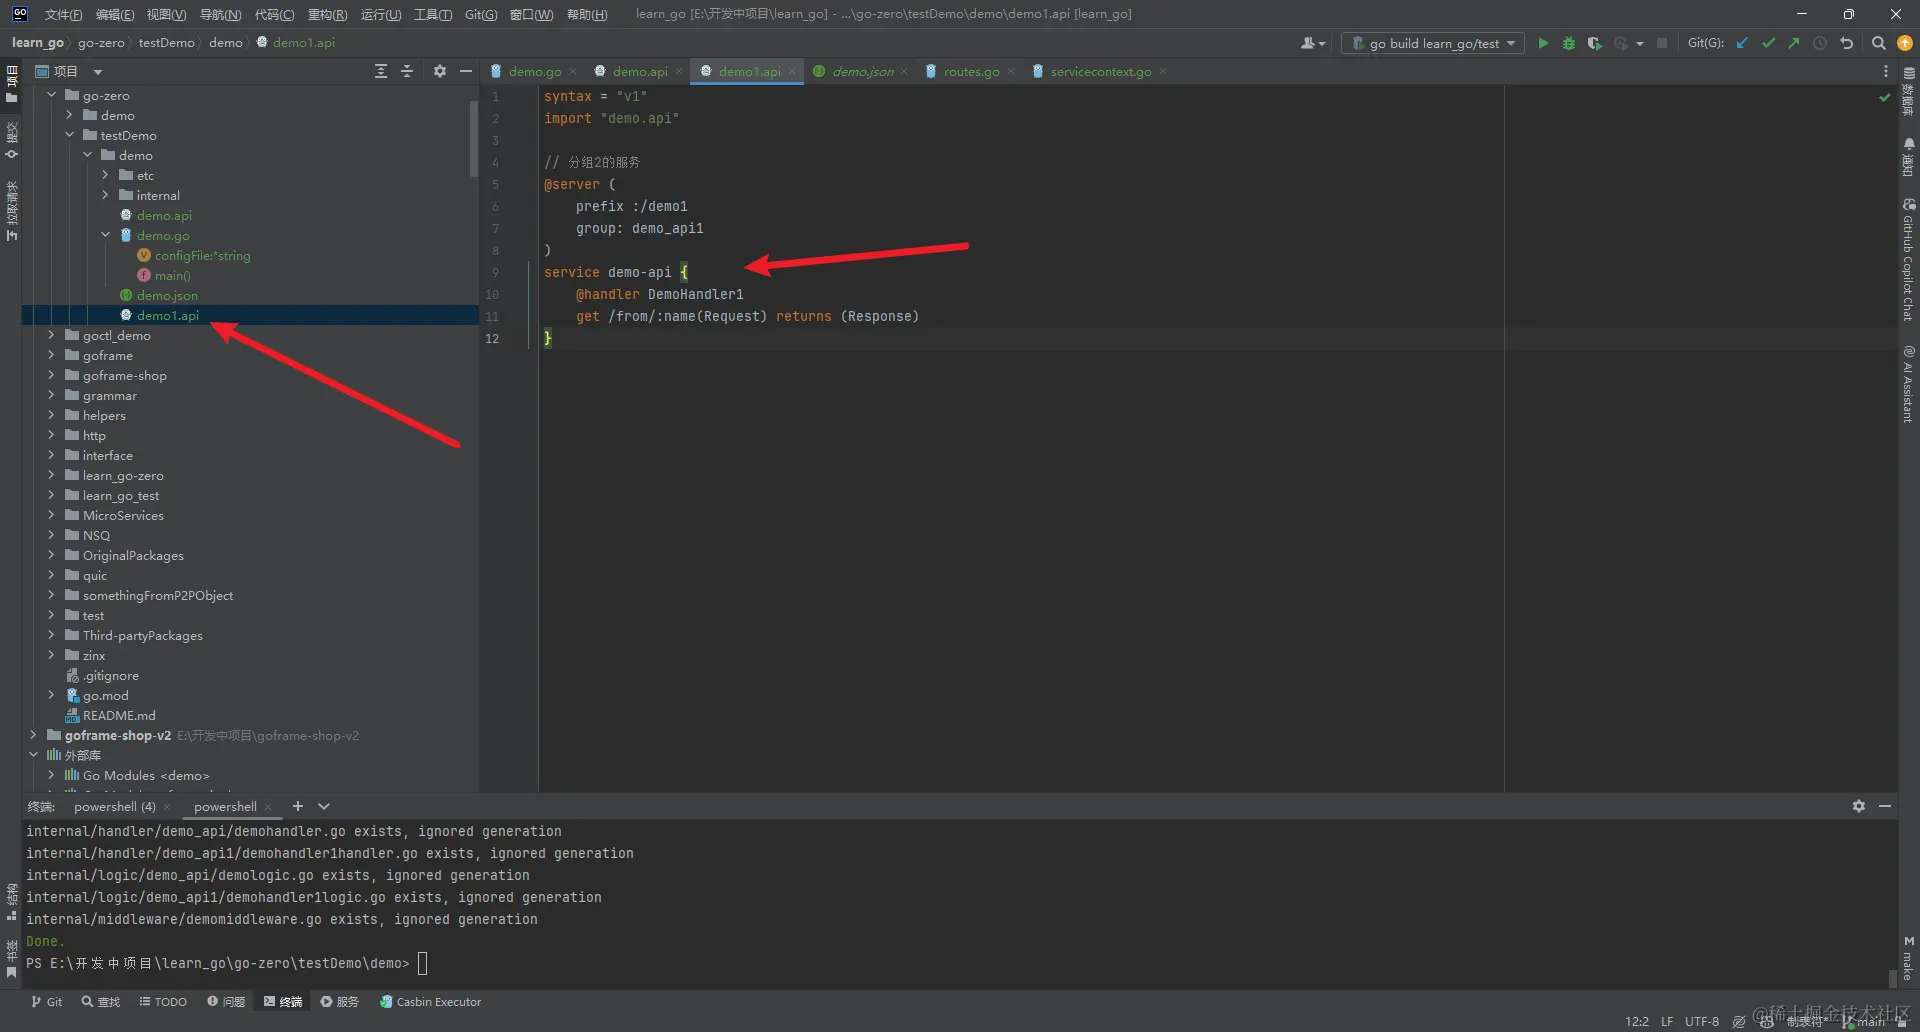
Task: Open the make tool window
Action: [x=1908, y=958]
